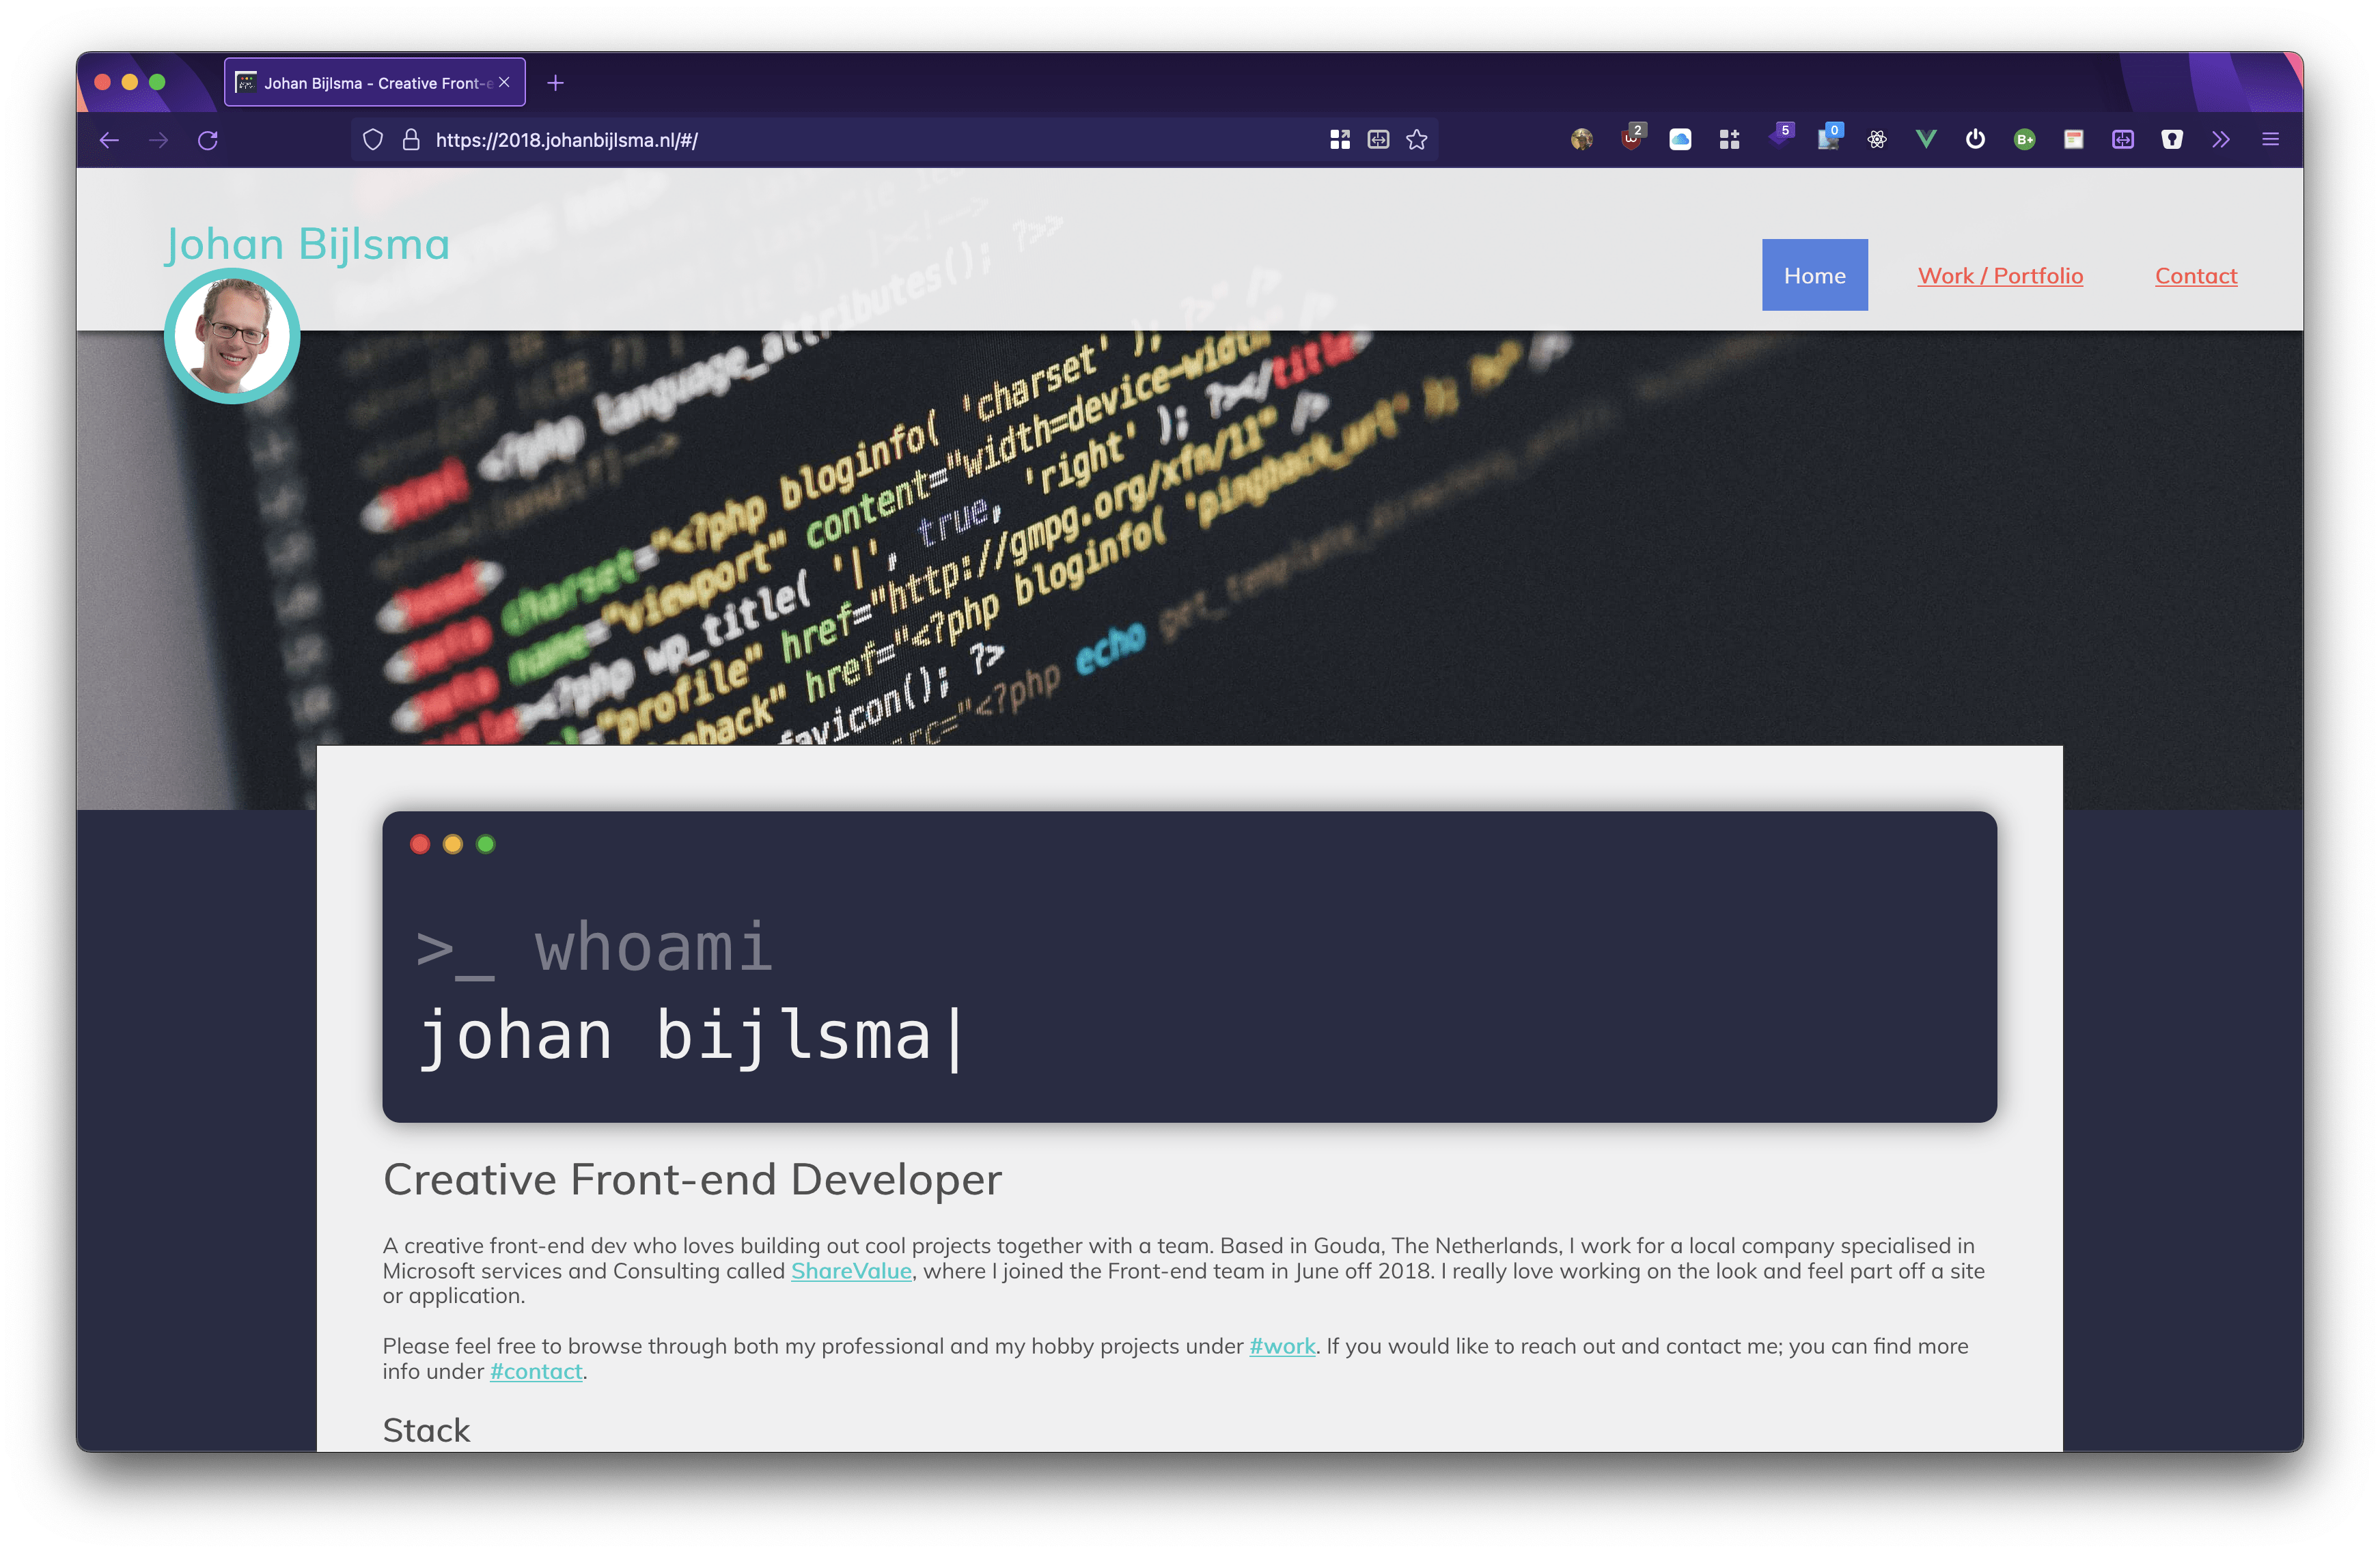Screen dimensions: 2380x1553
Task: Follow the ShareValue link
Action: tap(851, 1271)
